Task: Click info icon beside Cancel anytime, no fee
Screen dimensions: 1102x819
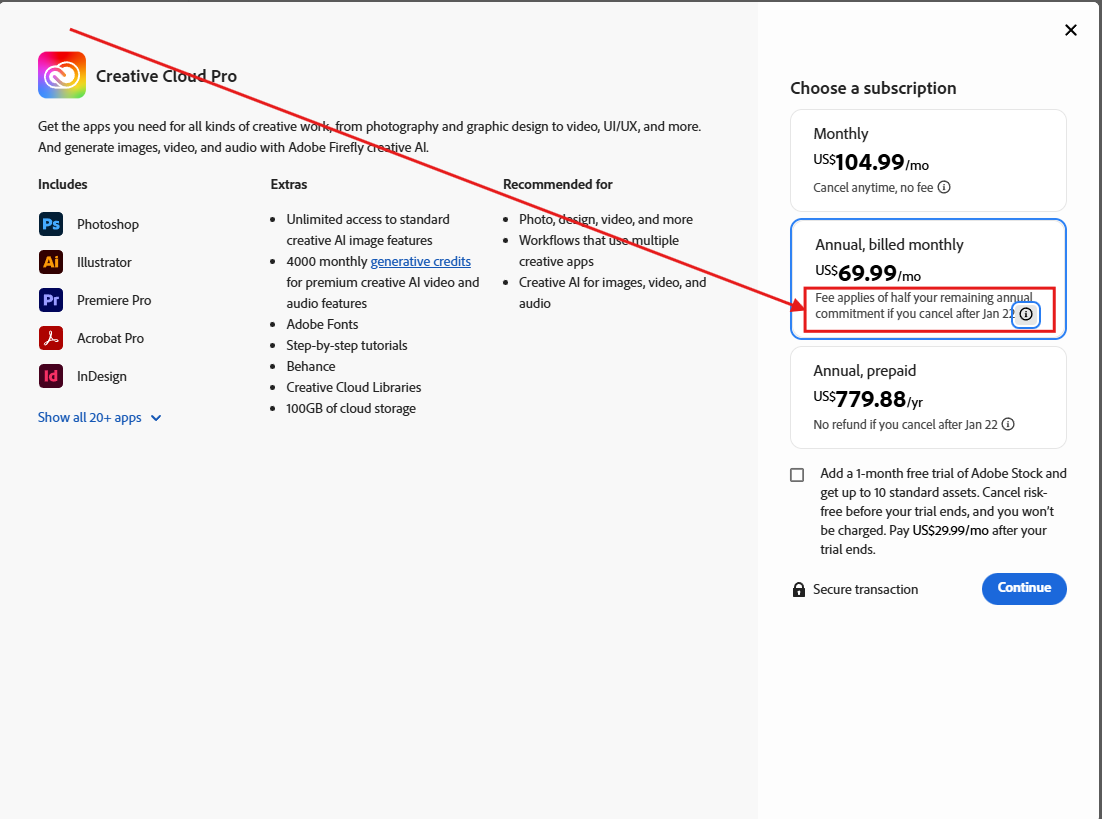Action: [x=944, y=187]
